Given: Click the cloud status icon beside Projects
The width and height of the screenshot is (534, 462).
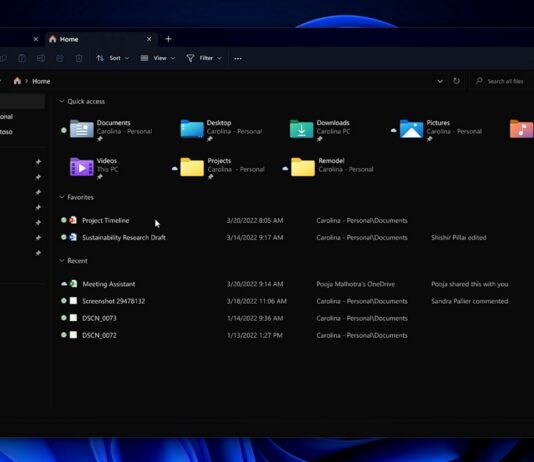Looking at the screenshot, I should pyautogui.click(x=175, y=168).
